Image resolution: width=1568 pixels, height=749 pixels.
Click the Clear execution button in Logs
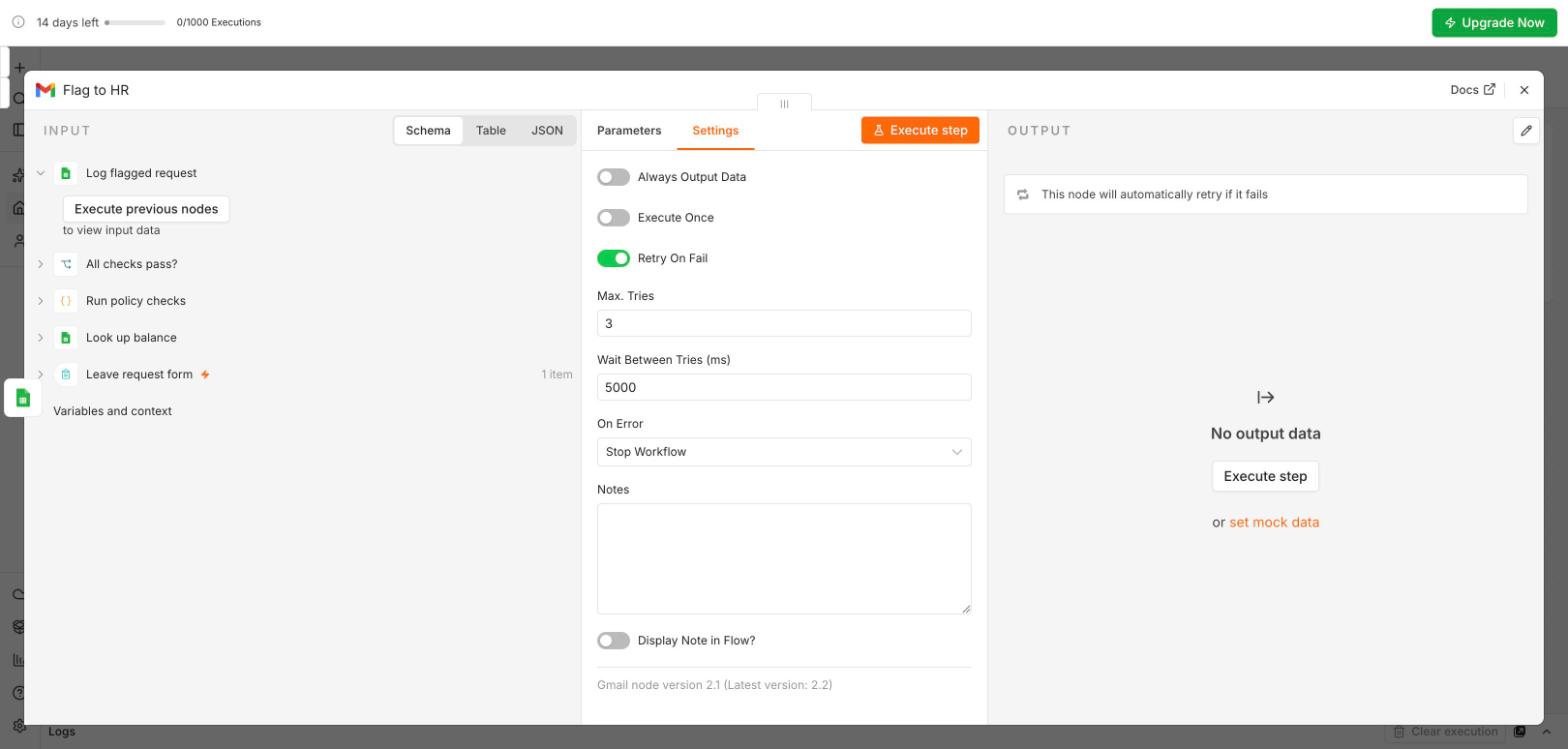coord(1445,732)
